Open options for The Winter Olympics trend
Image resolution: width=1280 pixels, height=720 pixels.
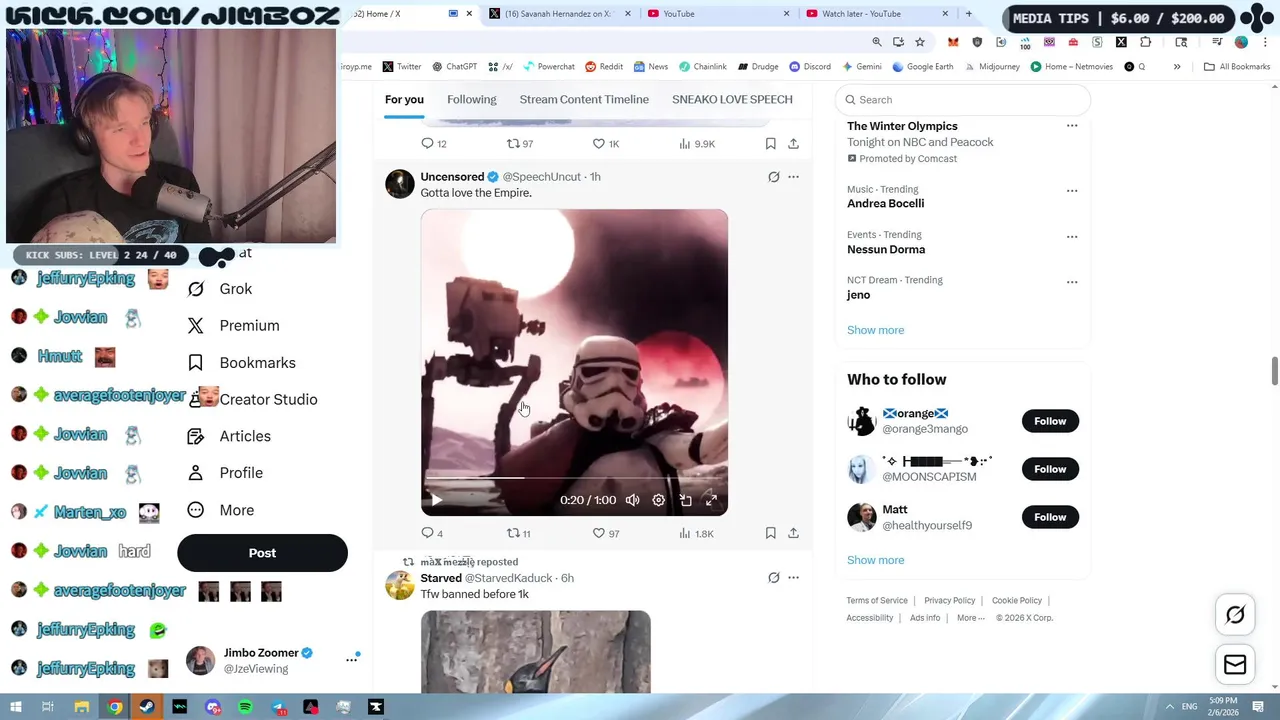pos(1072,126)
